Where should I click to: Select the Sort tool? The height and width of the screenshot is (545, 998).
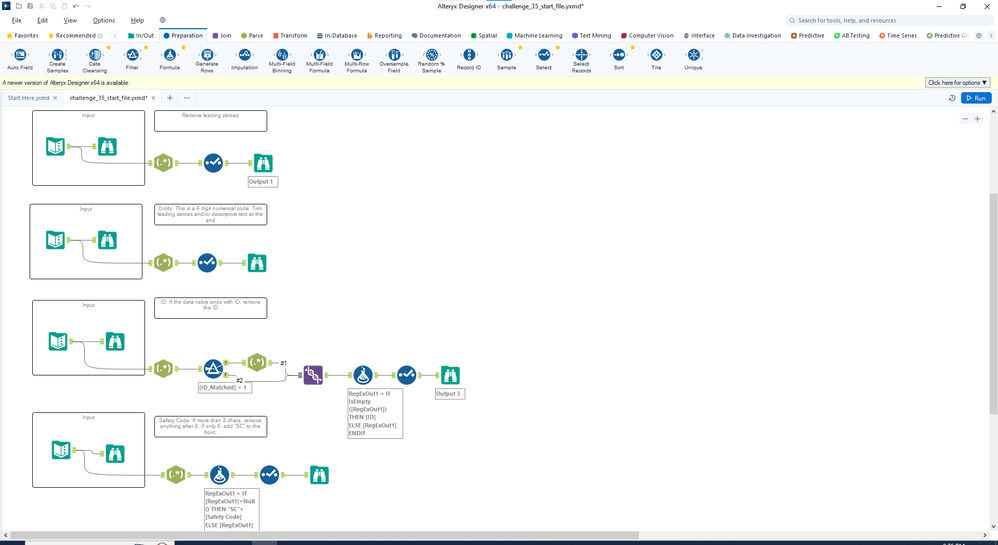click(619, 55)
